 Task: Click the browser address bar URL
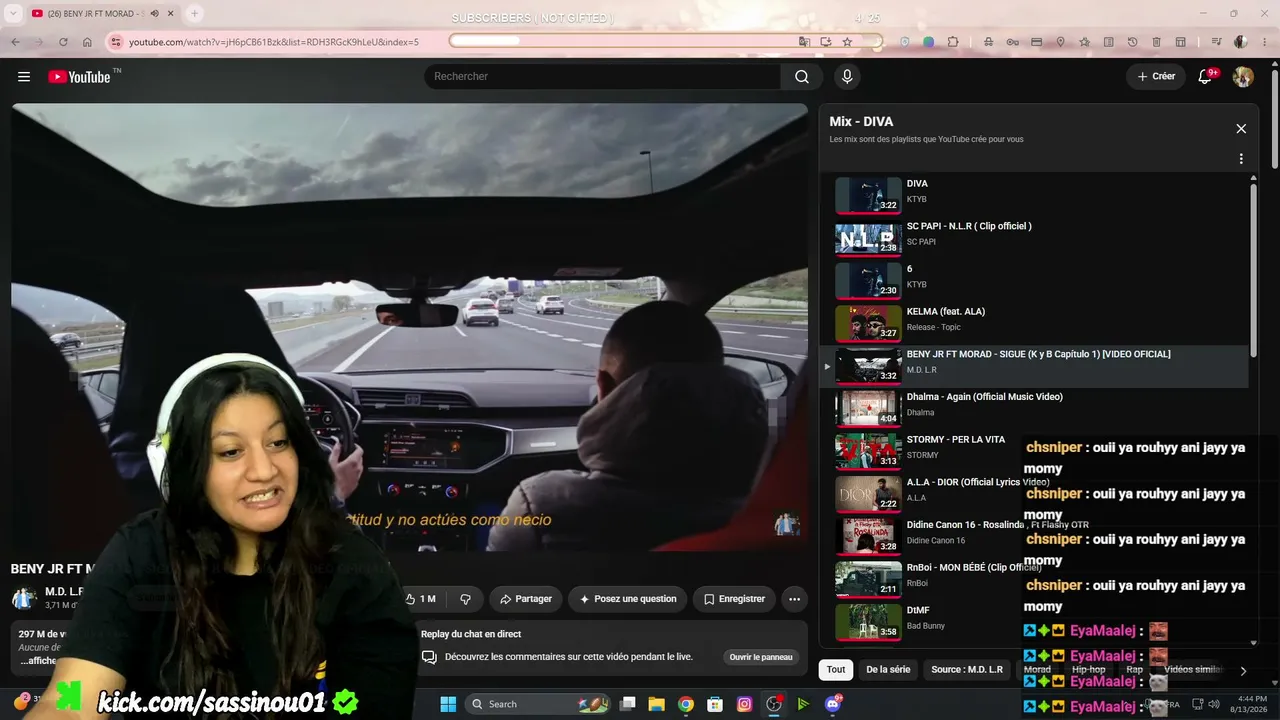[x=274, y=42]
